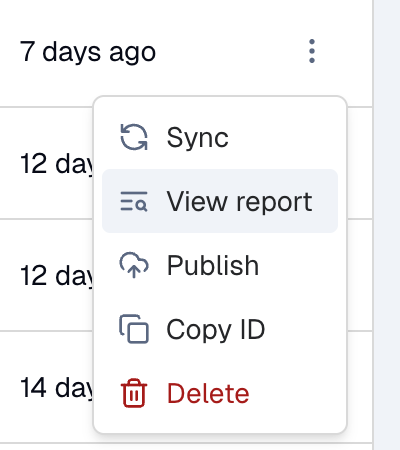Click the circular arrows Sync icon
Viewport: 400px width, 450px height.
[134, 137]
